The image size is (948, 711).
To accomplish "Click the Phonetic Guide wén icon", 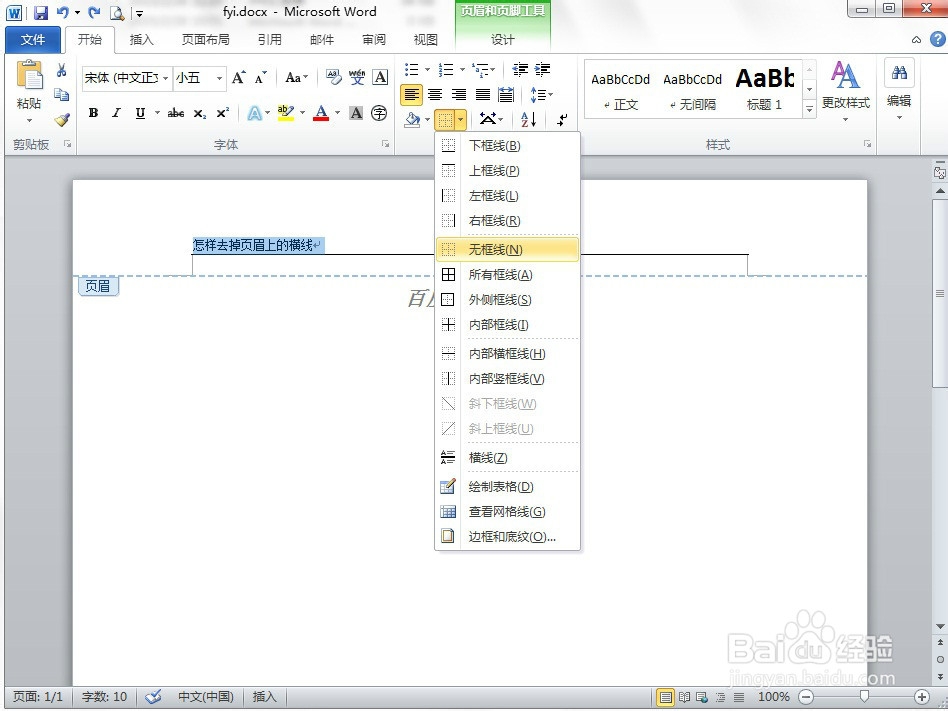I will (x=357, y=77).
